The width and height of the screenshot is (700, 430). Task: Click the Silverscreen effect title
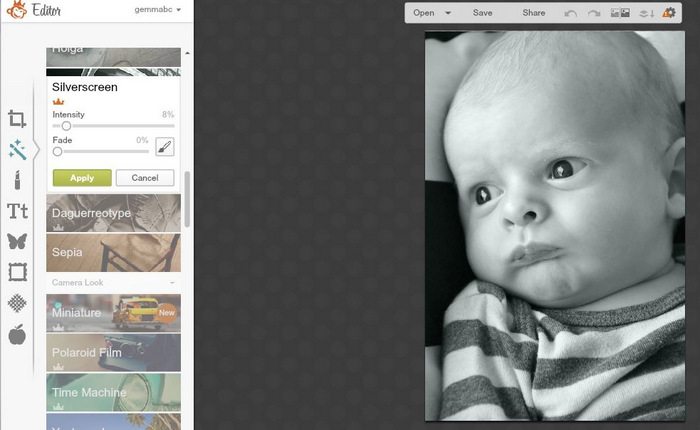point(85,87)
